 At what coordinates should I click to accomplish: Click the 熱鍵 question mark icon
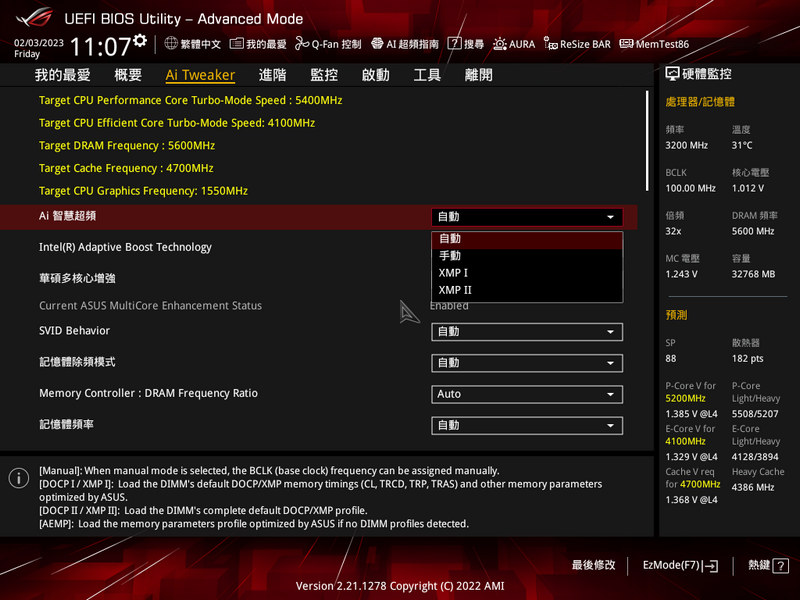(781, 565)
